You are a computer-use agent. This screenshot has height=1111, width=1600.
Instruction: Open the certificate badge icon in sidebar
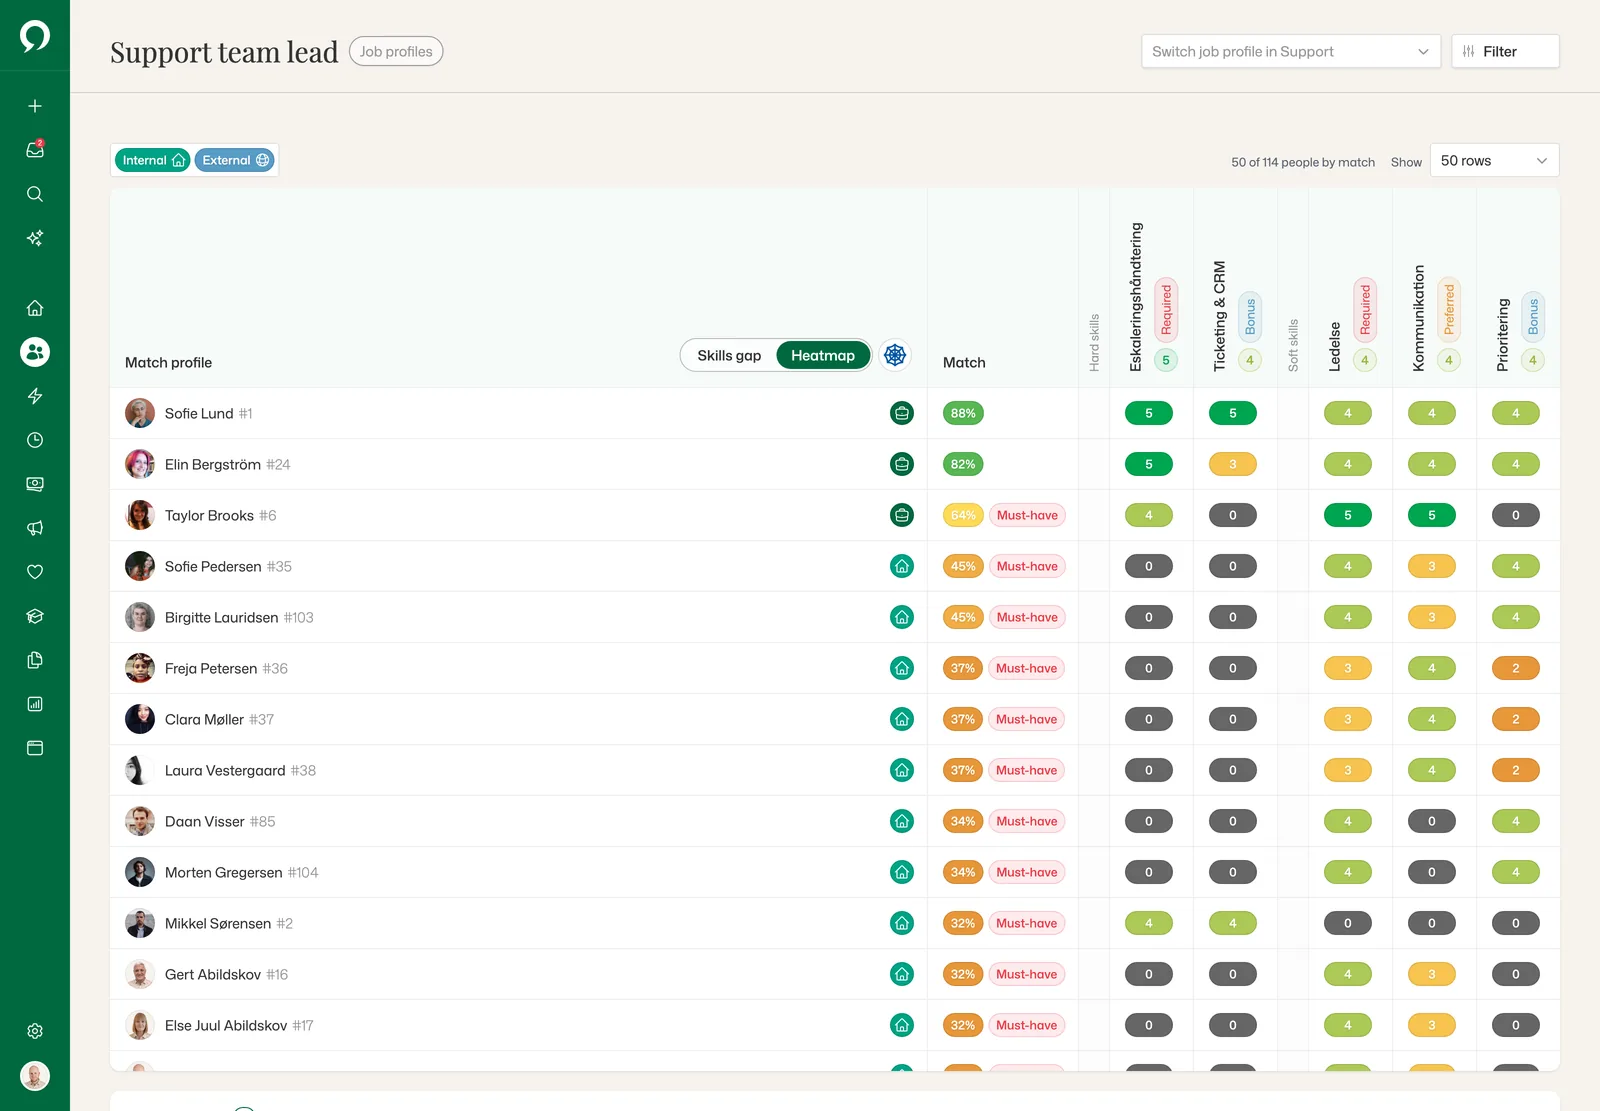35,484
